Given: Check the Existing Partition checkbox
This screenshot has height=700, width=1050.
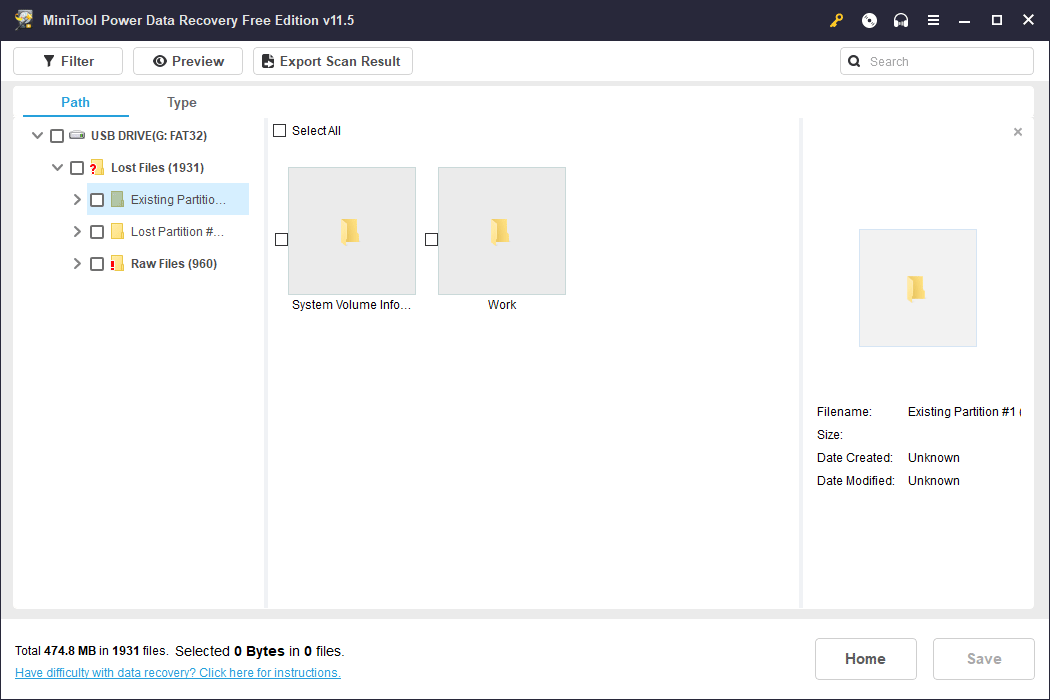Looking at the screenshot, I should 96,200.
